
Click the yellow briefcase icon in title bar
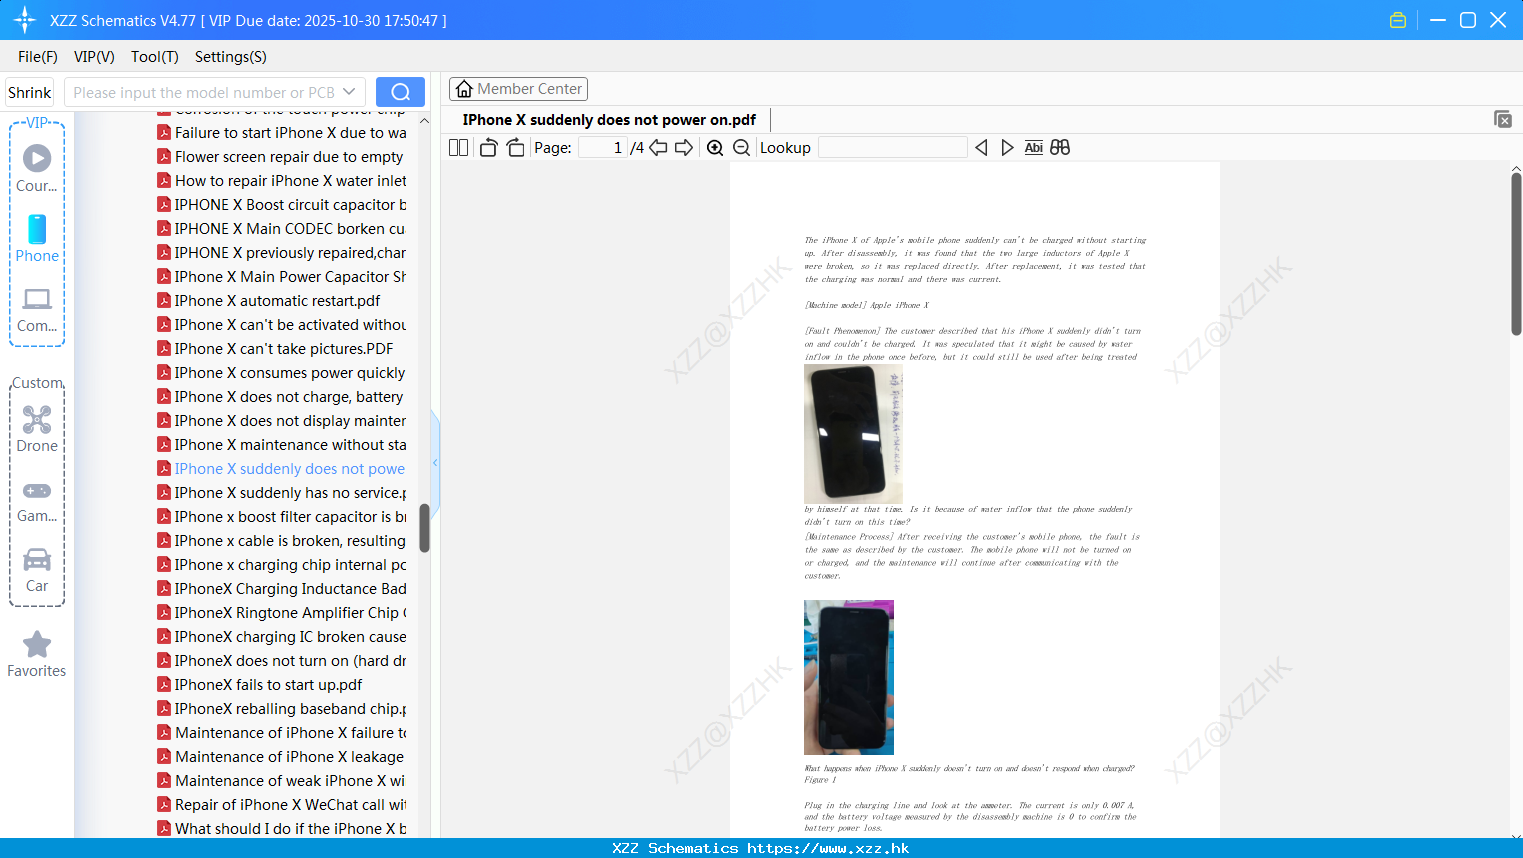(x=1398, y=20)
